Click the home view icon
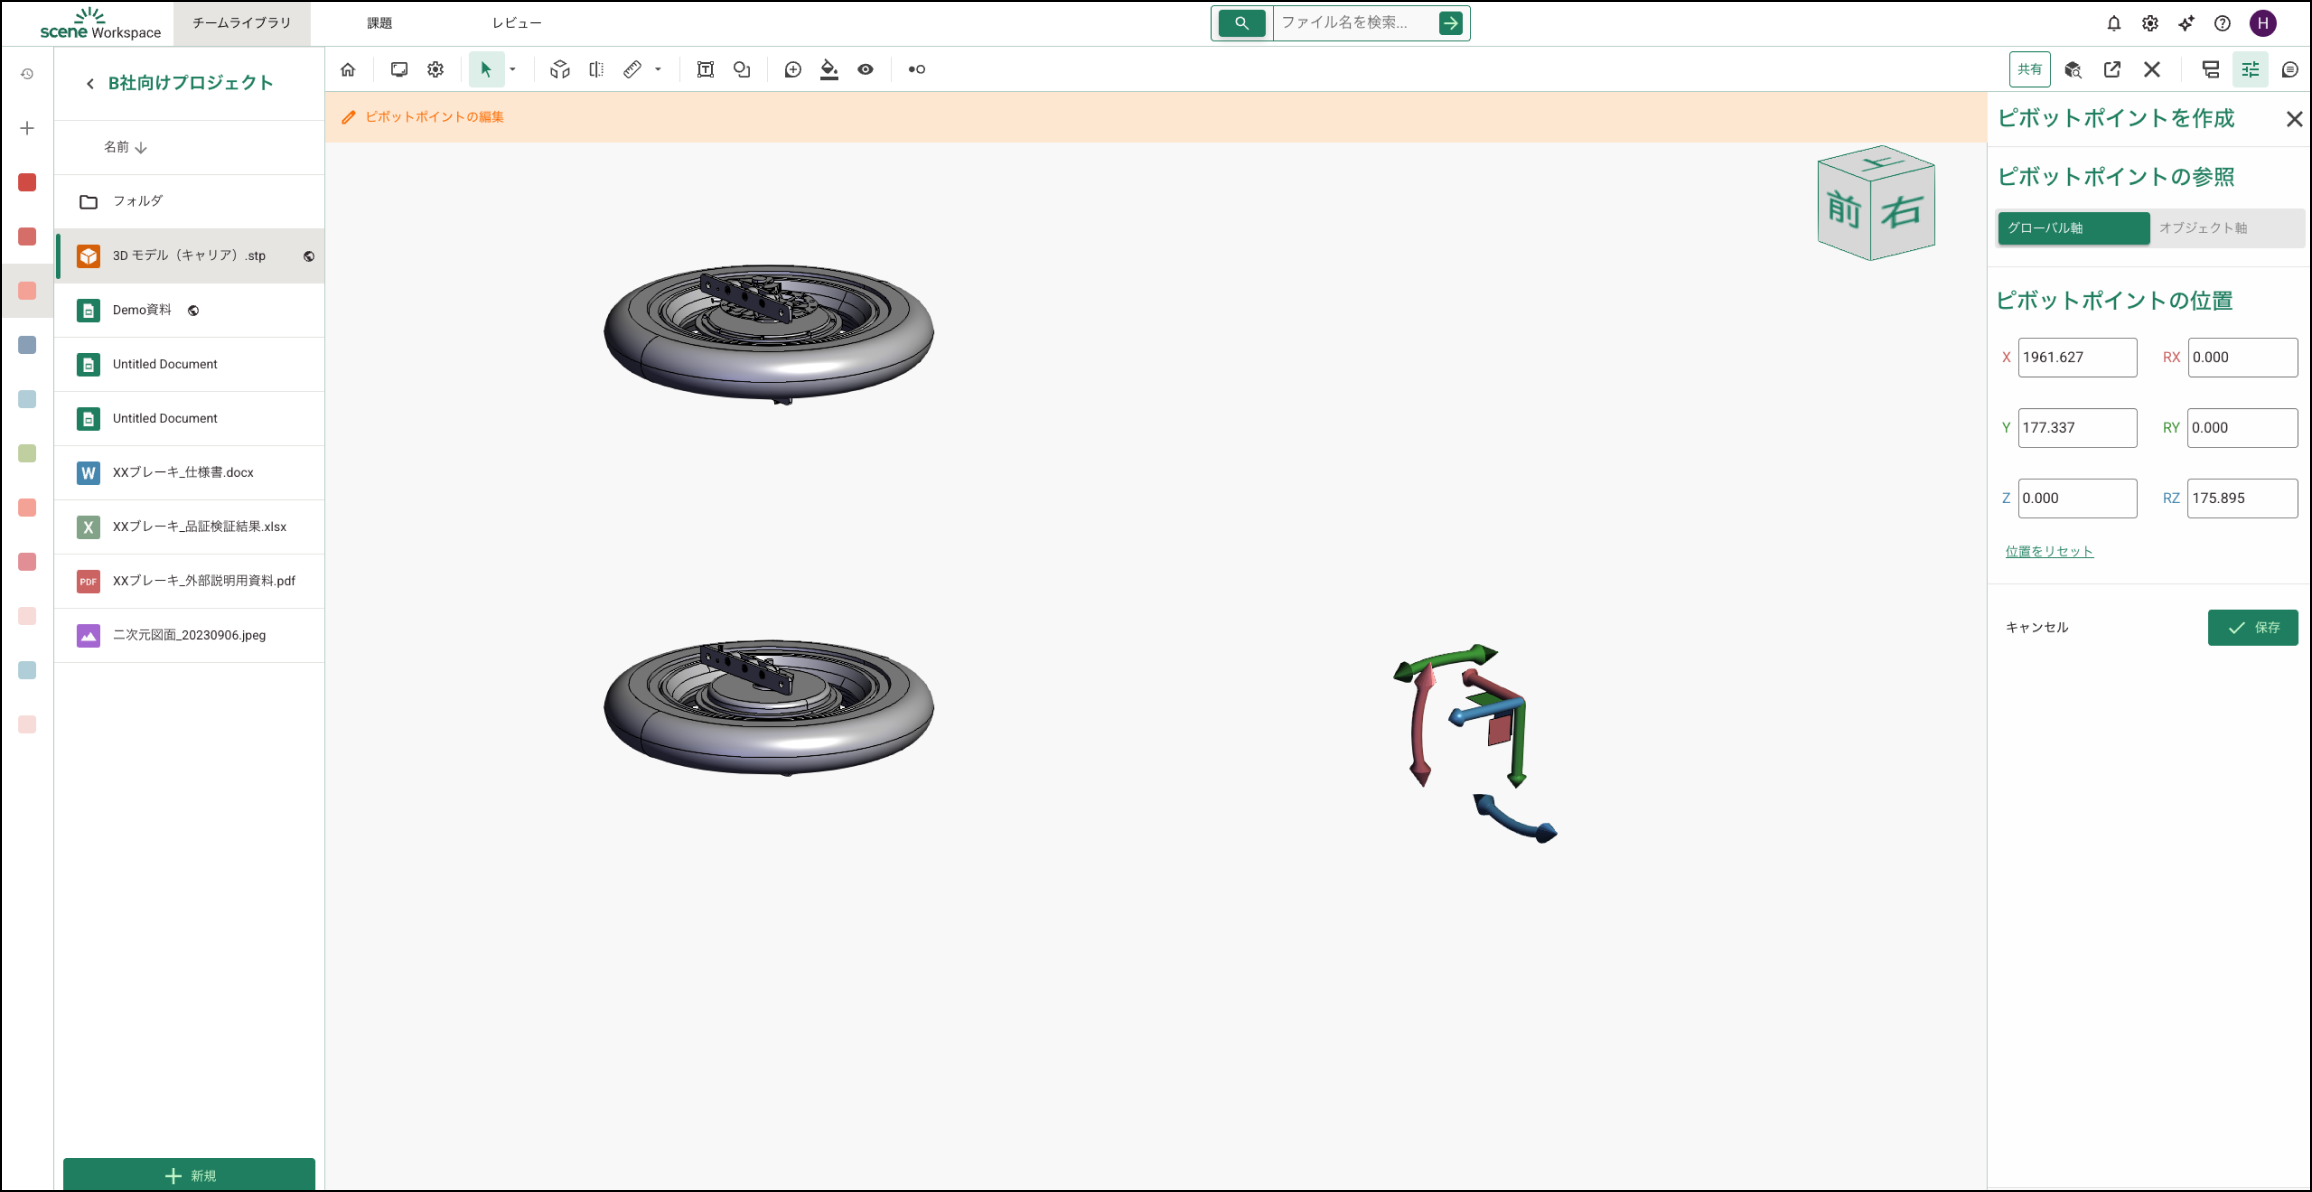This screenshot has height=1192, width=2312. coord(348,69)
